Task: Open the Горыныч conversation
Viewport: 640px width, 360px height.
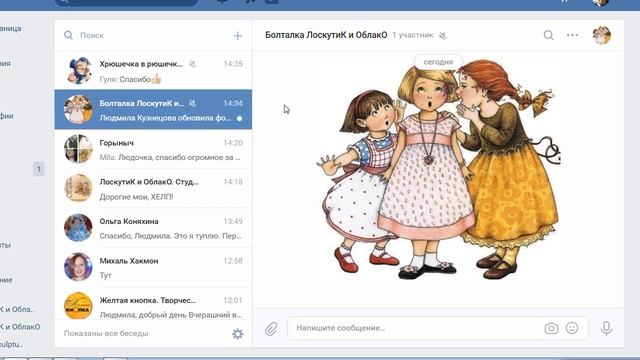Action: click(153, 149)
